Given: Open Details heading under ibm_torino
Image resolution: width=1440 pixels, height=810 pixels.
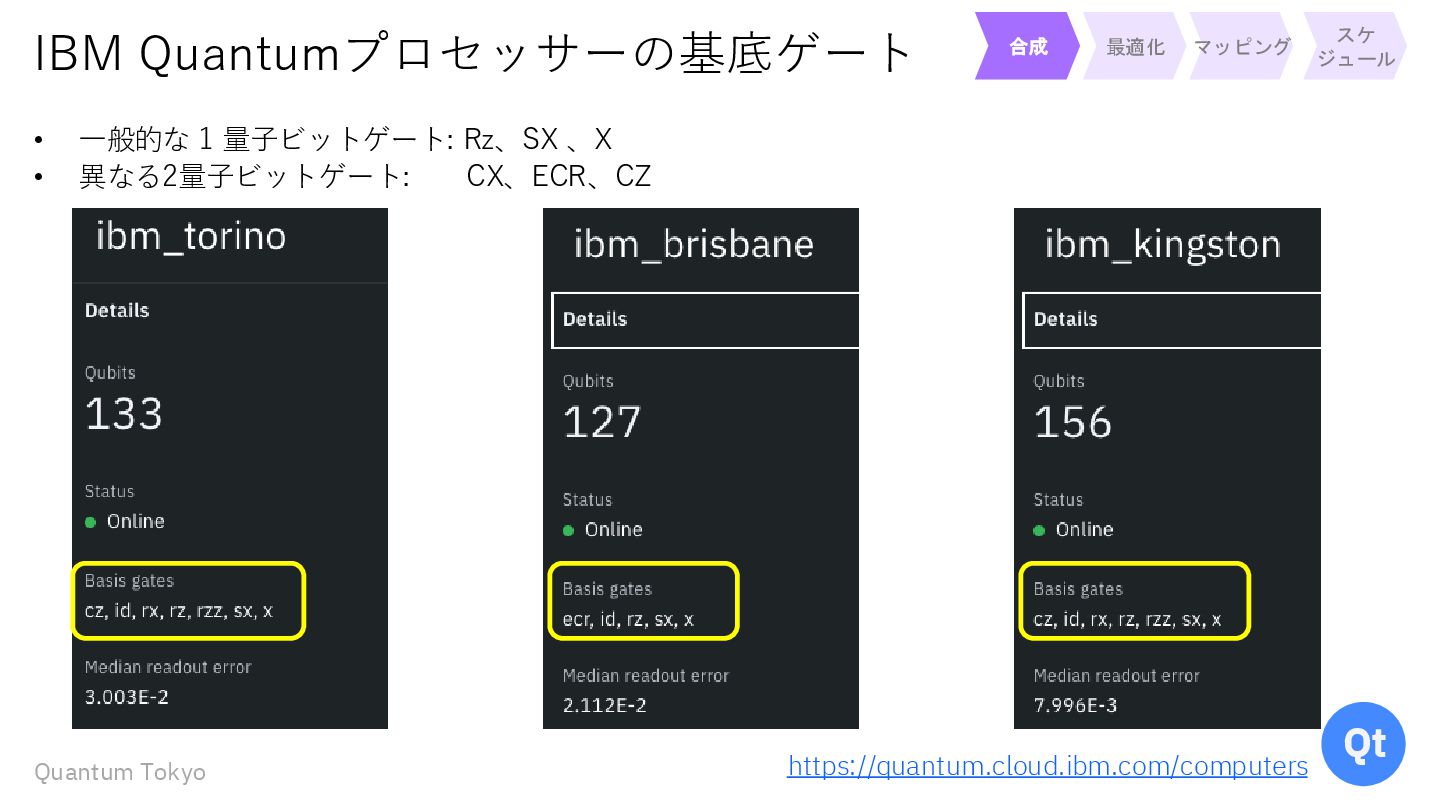Looking at the screenshot, I should coord(117,310).
